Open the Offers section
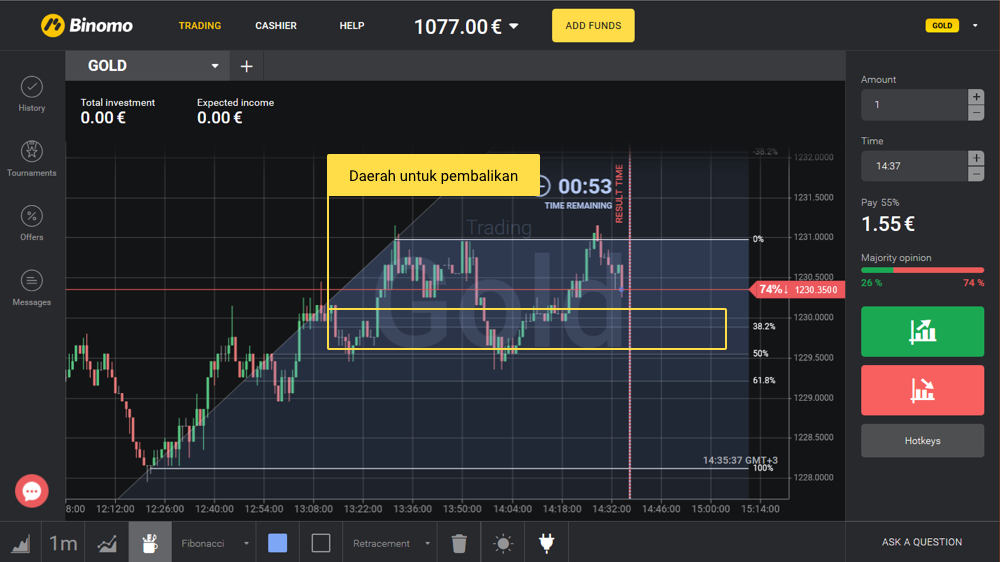 coord(31,223)
